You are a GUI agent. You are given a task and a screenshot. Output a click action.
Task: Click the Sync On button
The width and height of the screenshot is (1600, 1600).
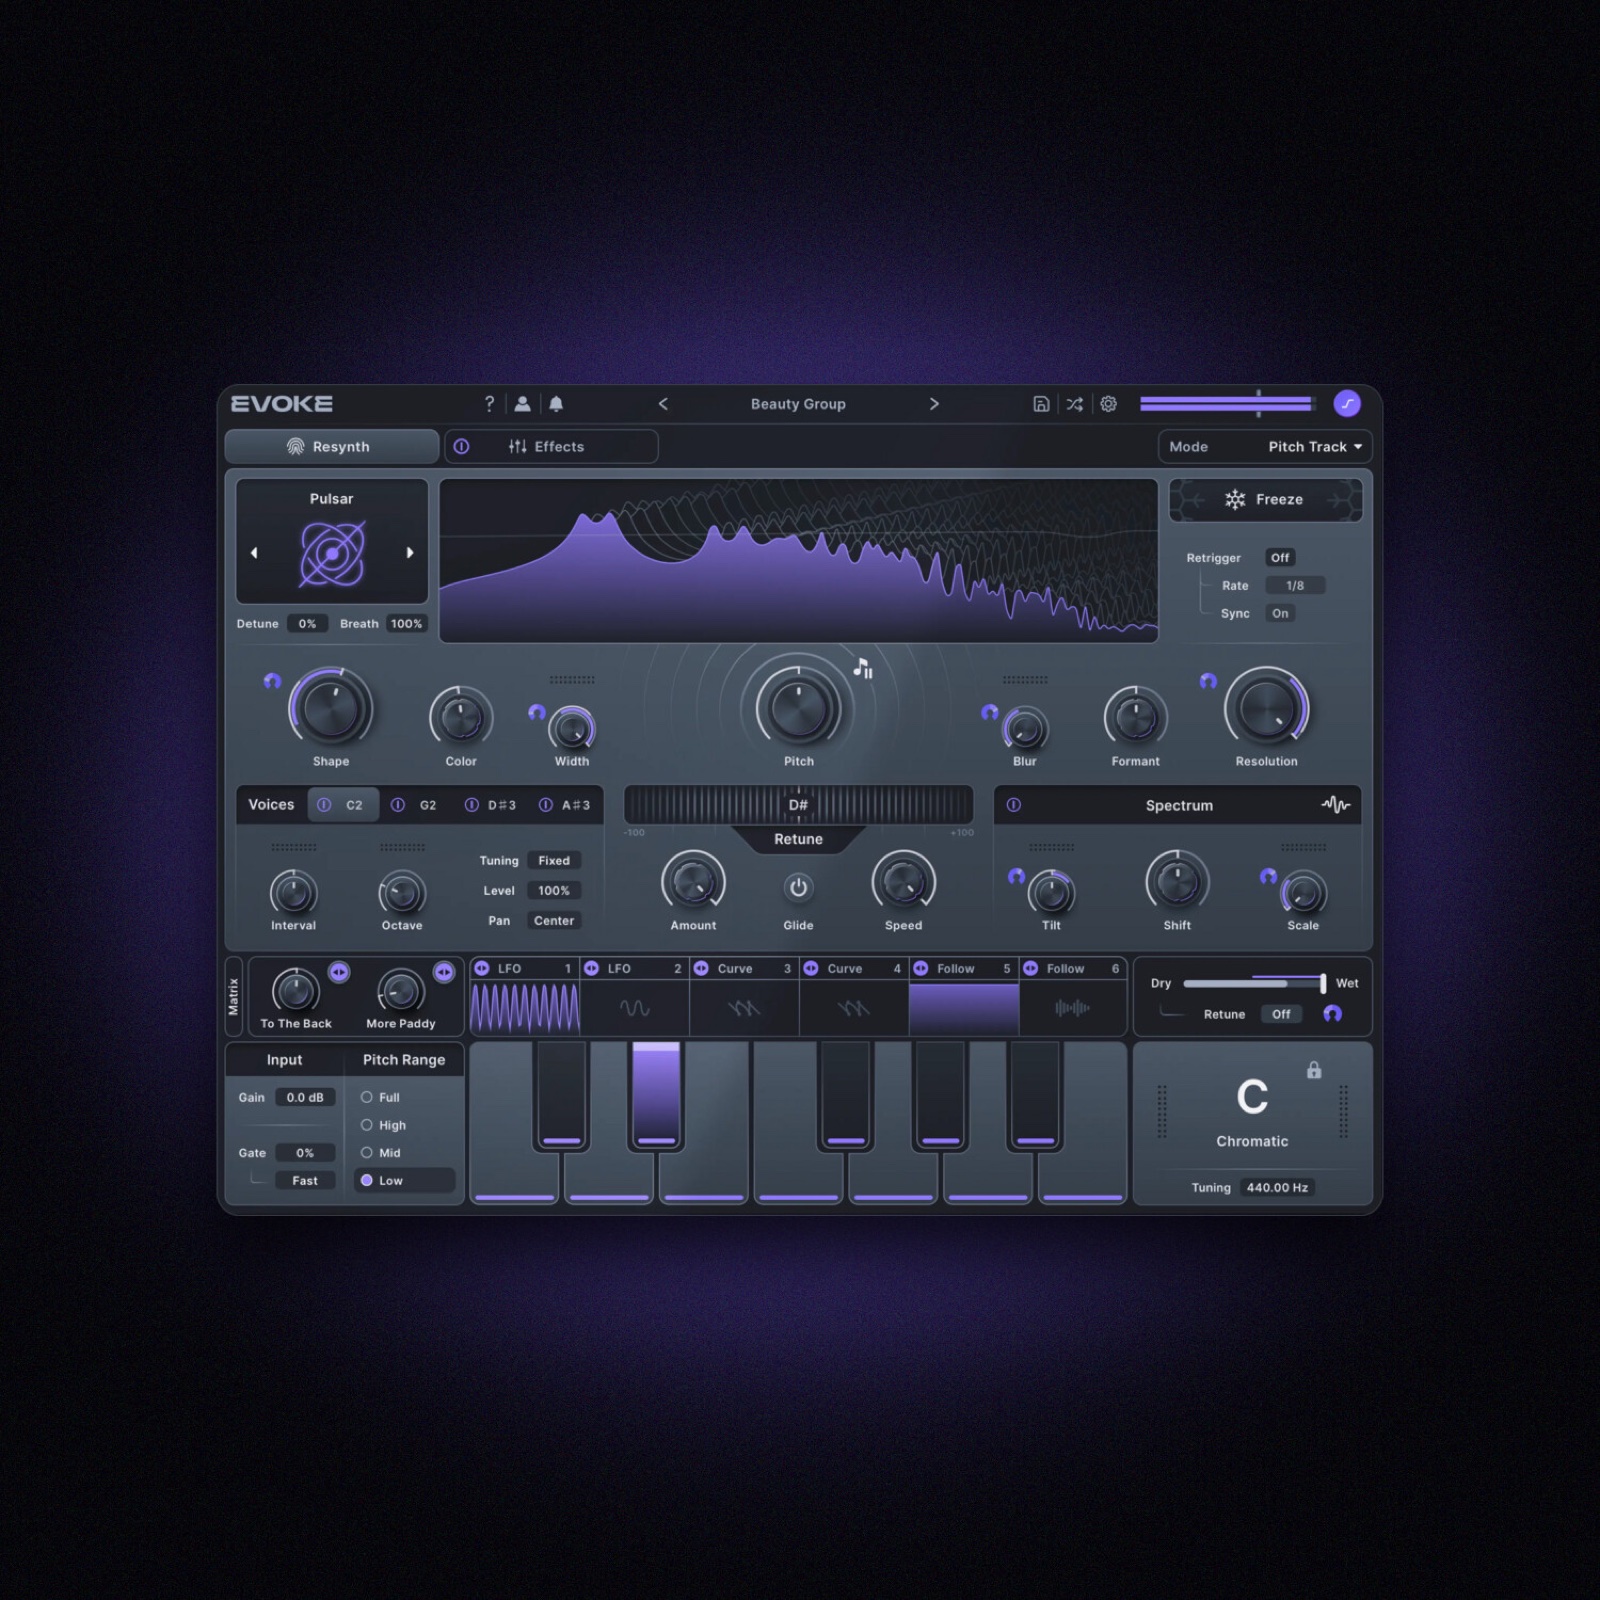1280,614
